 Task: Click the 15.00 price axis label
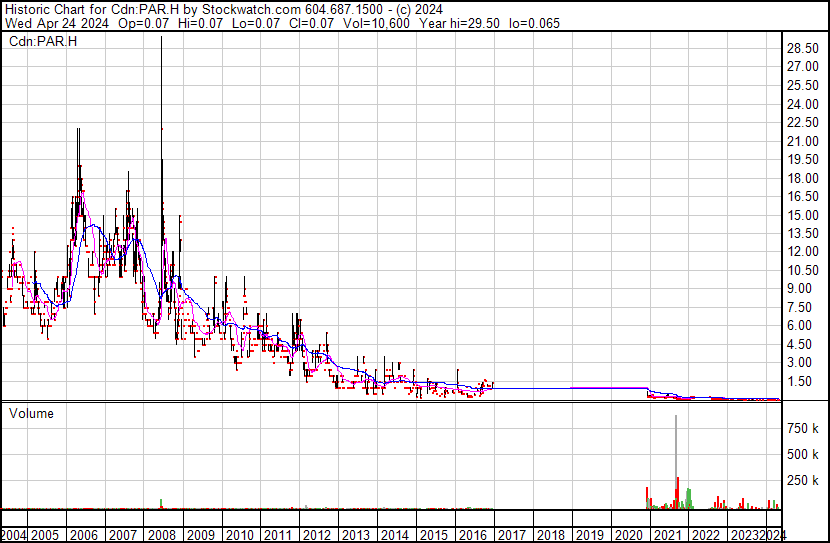(804, 215)
